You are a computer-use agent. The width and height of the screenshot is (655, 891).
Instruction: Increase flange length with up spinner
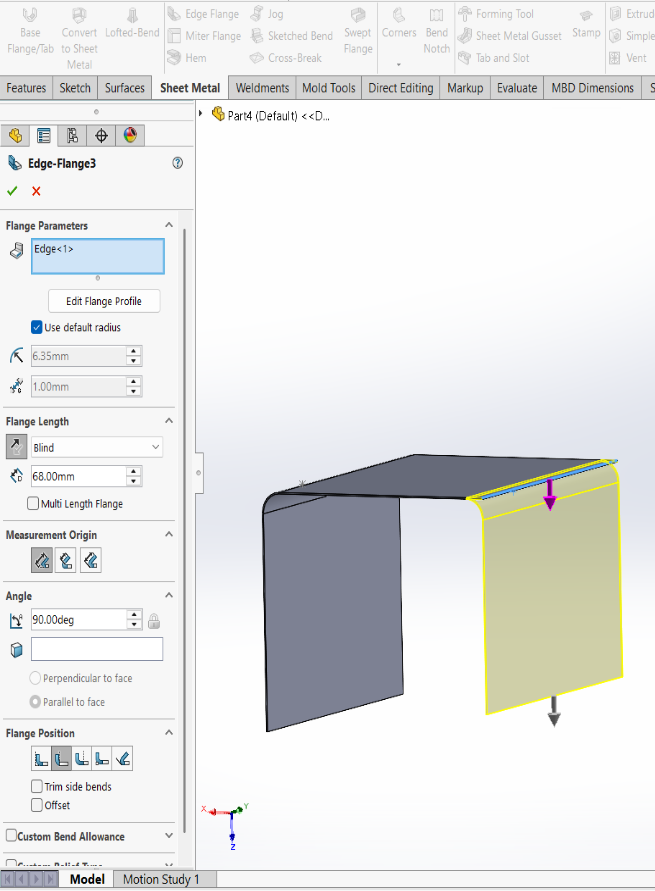pyautogui.click(x=133, y=472)
